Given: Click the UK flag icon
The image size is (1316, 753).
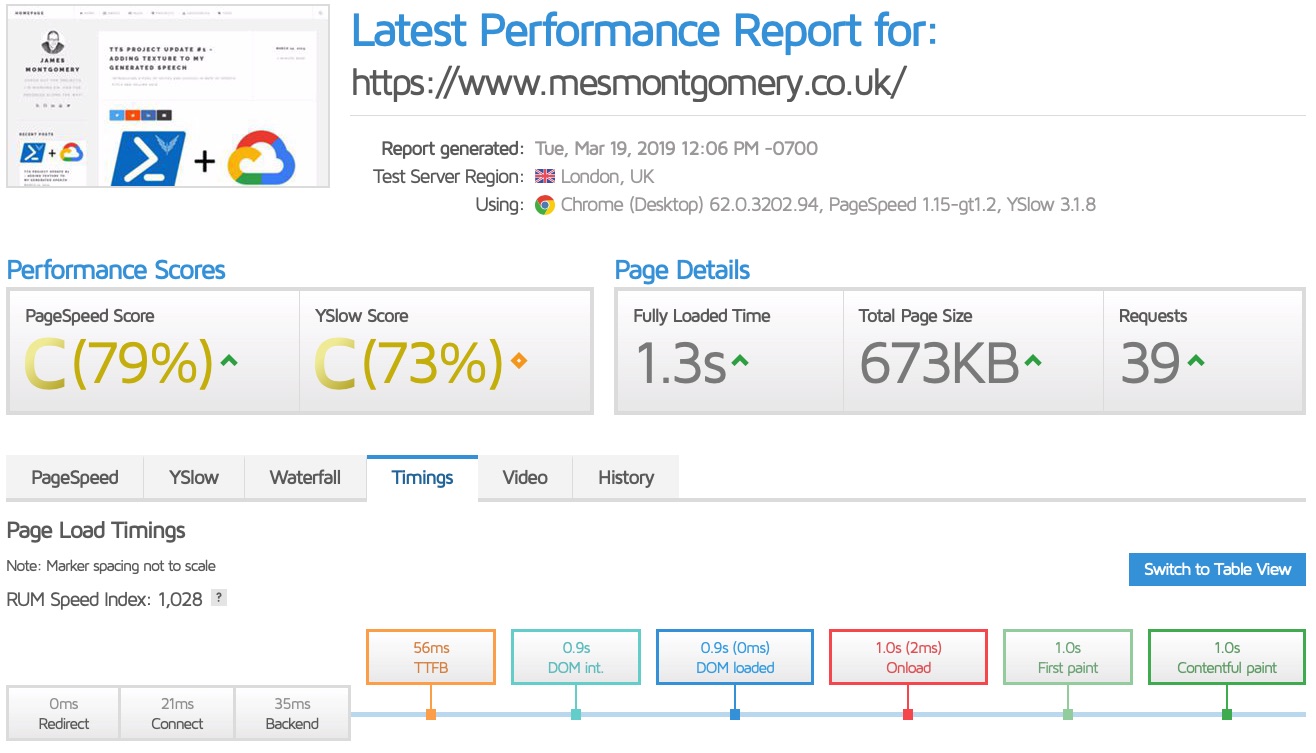Looking at the screenshot, I should point(545,177).
